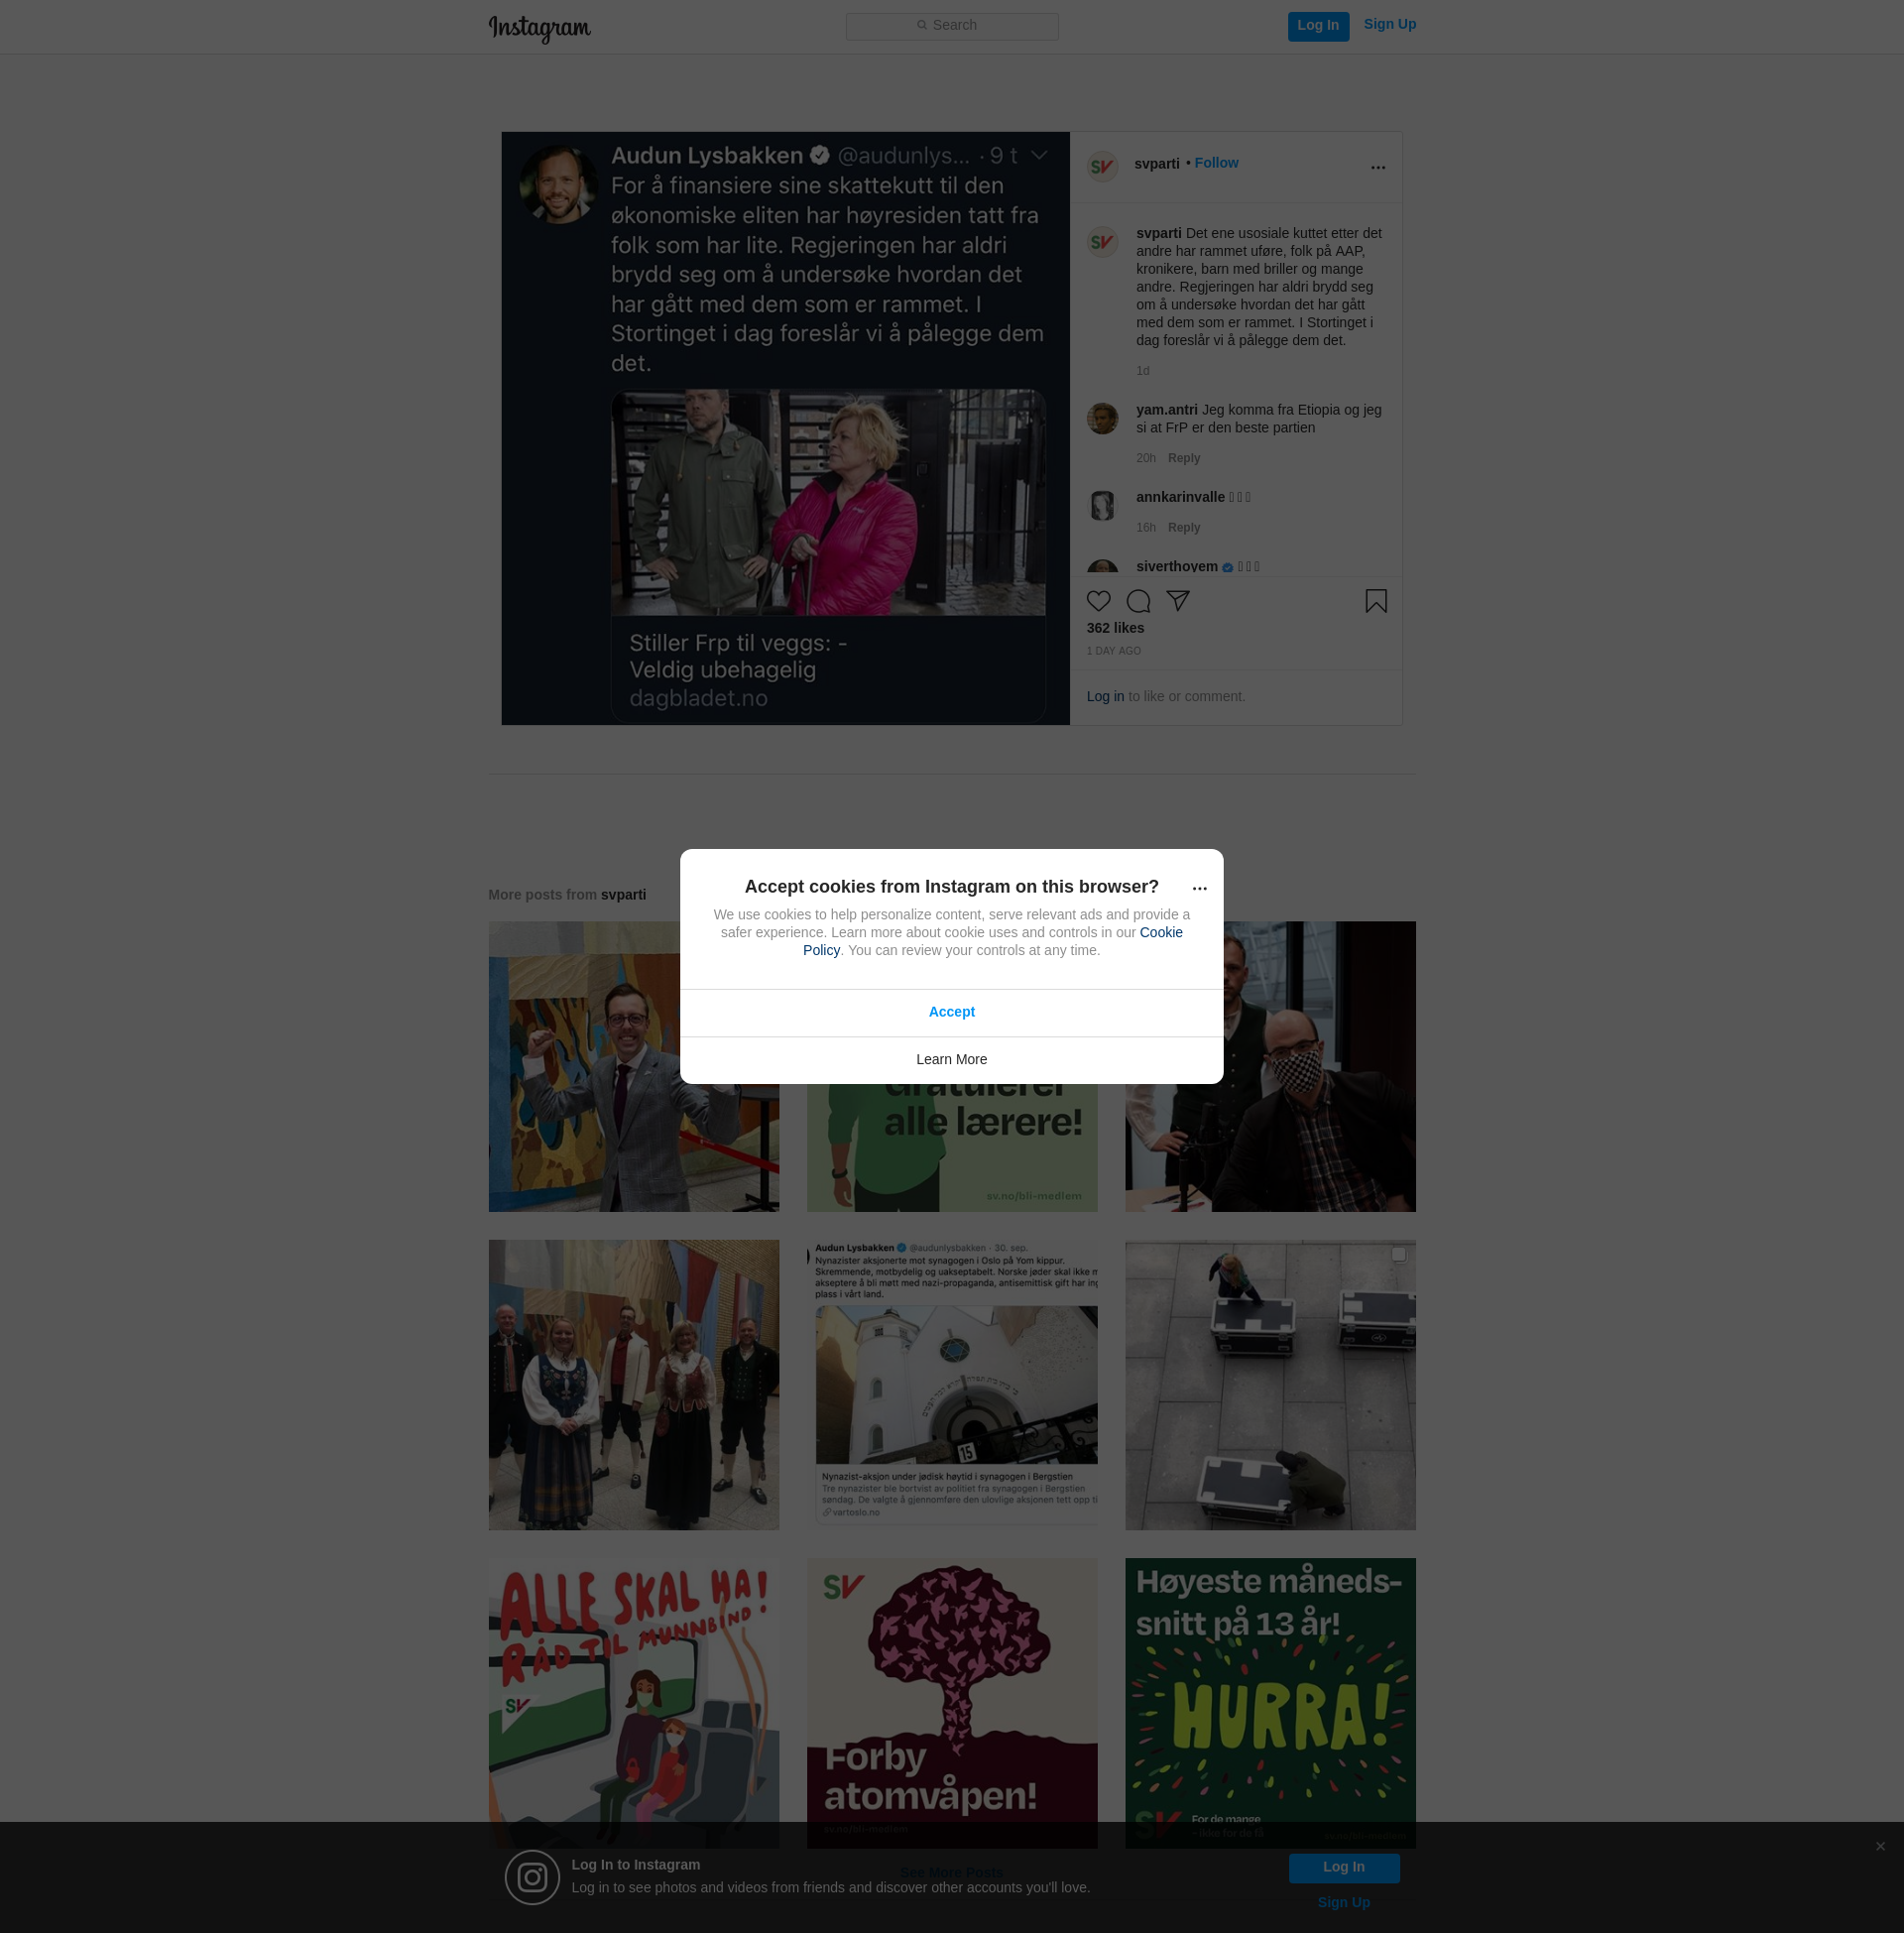The width and height of the screenshot is (1904, 1933).
Task: Accept cookies in the dialog
Action: click(x=951, y=1013)
